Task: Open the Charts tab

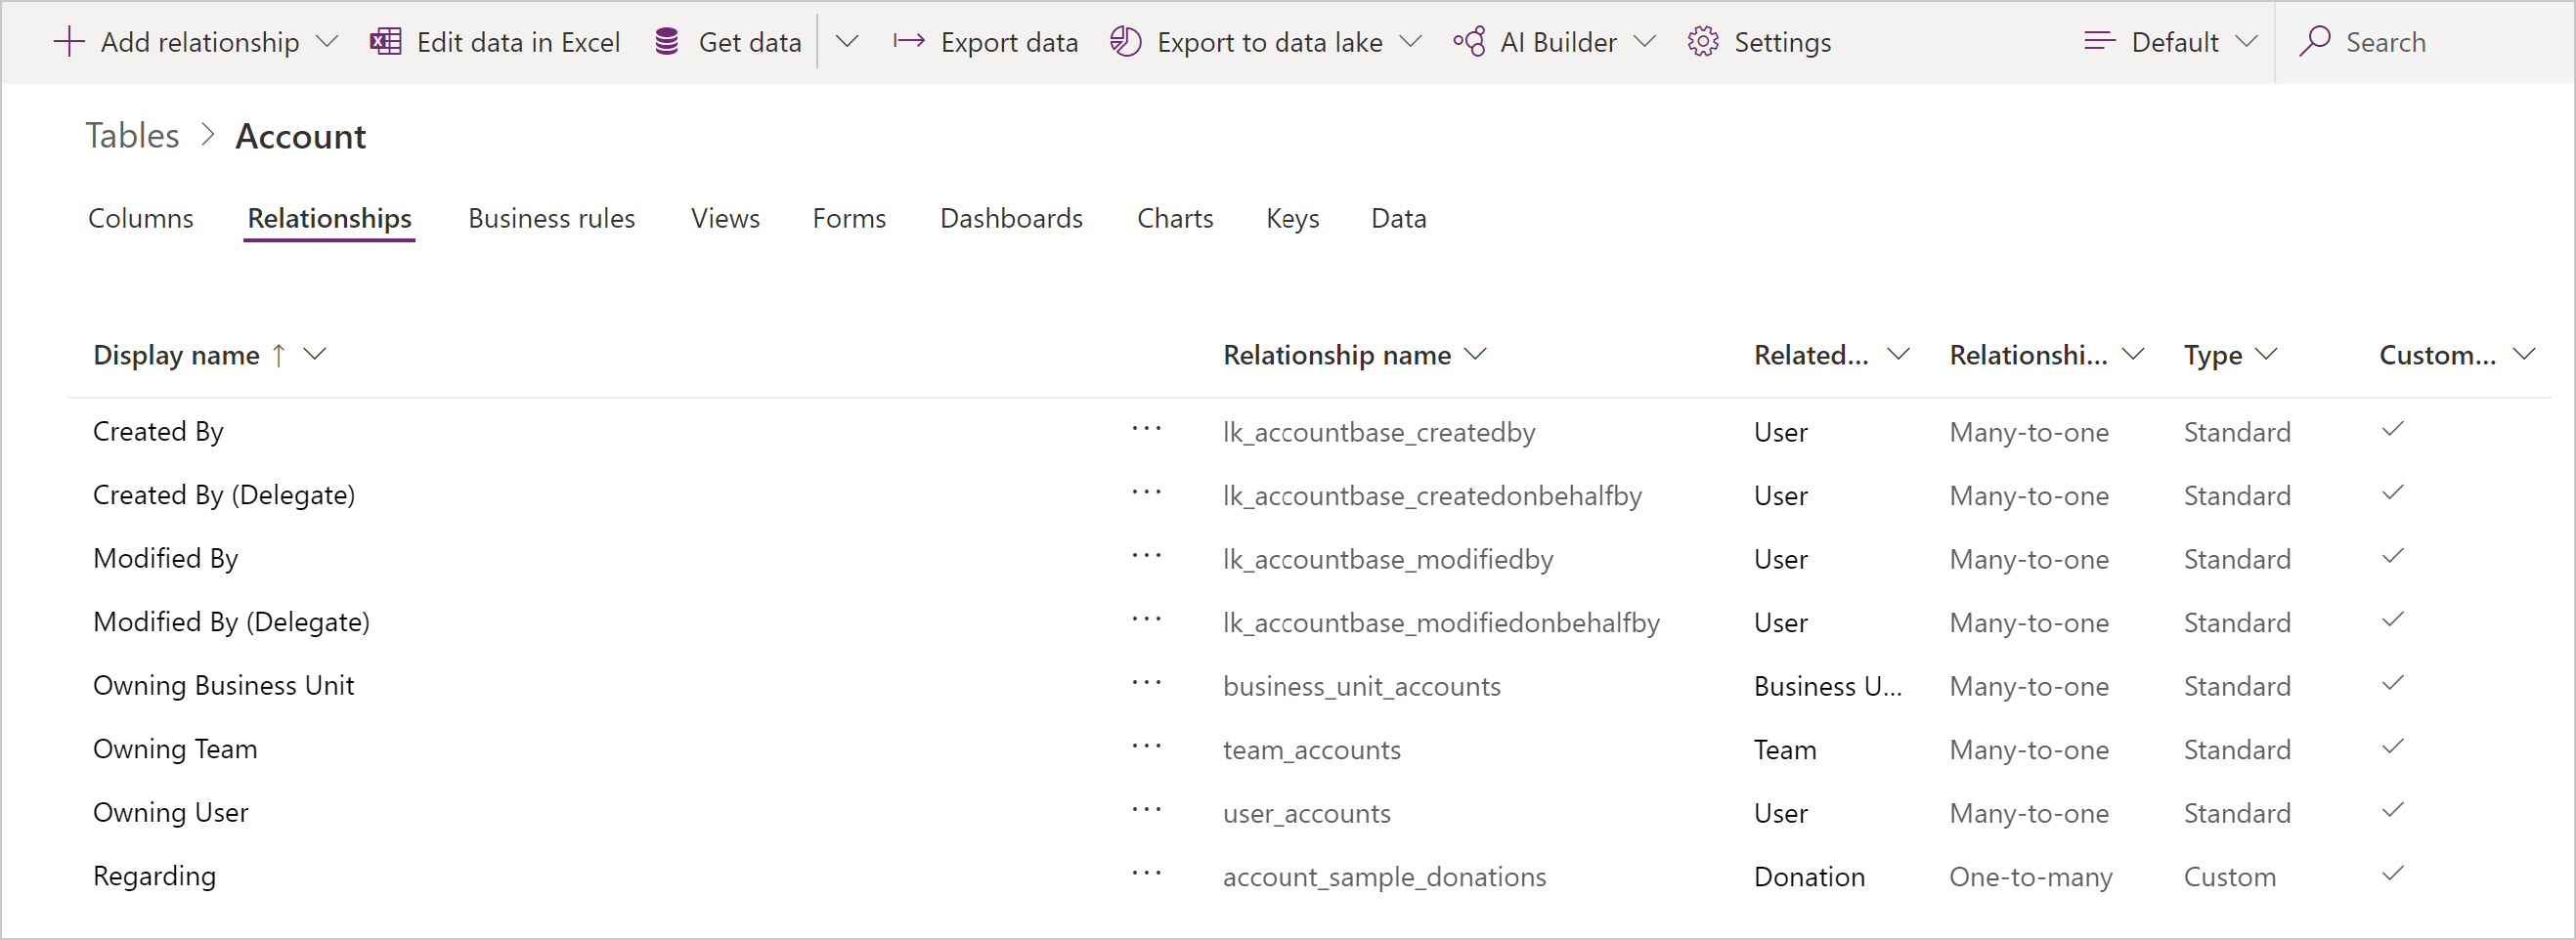Action: pos(1175,218)
